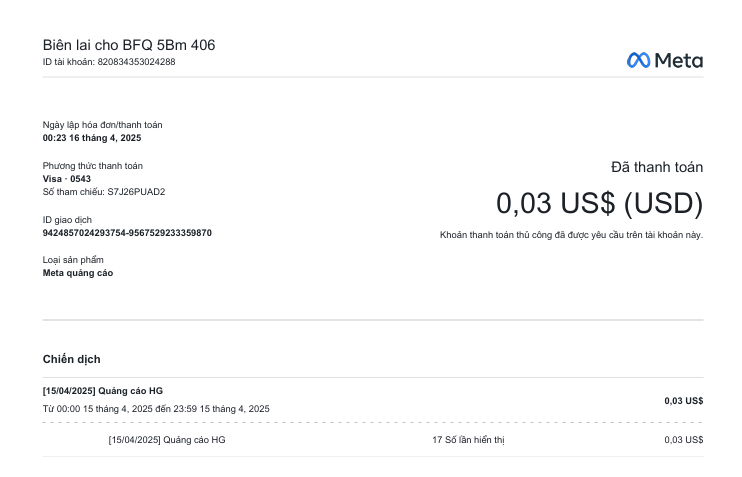This screenshot has height=477, width=742.
Task: Click the ID giao dịch label
Action: 67,219
